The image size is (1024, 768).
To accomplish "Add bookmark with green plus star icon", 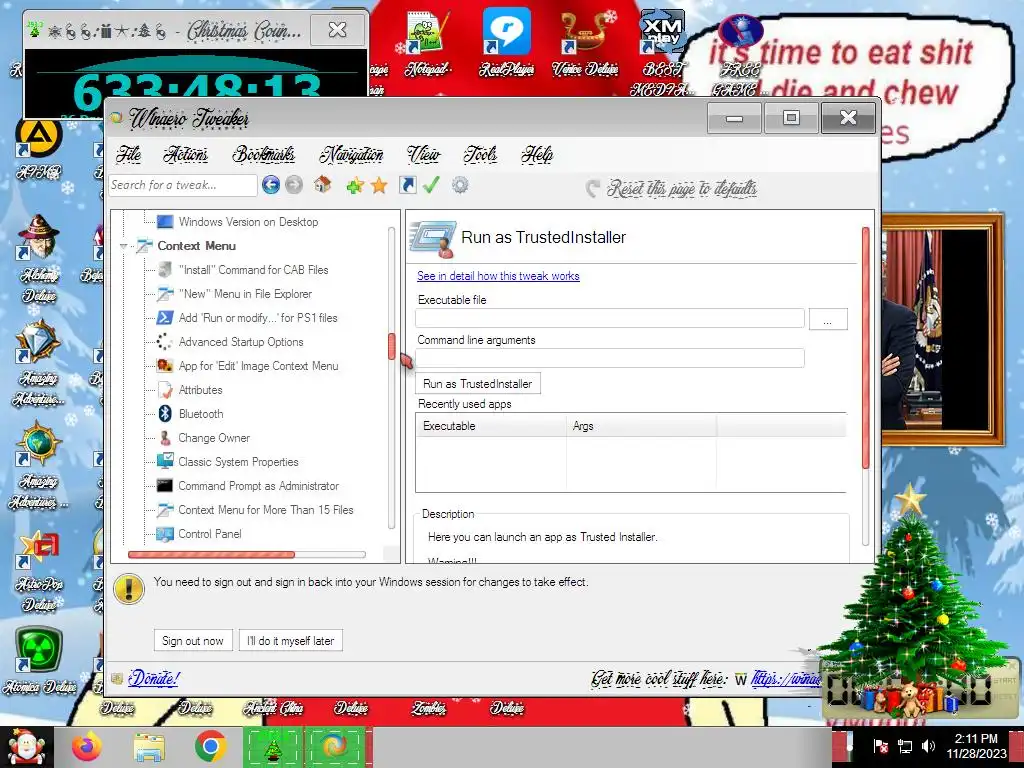I will [x=355, y=186].
